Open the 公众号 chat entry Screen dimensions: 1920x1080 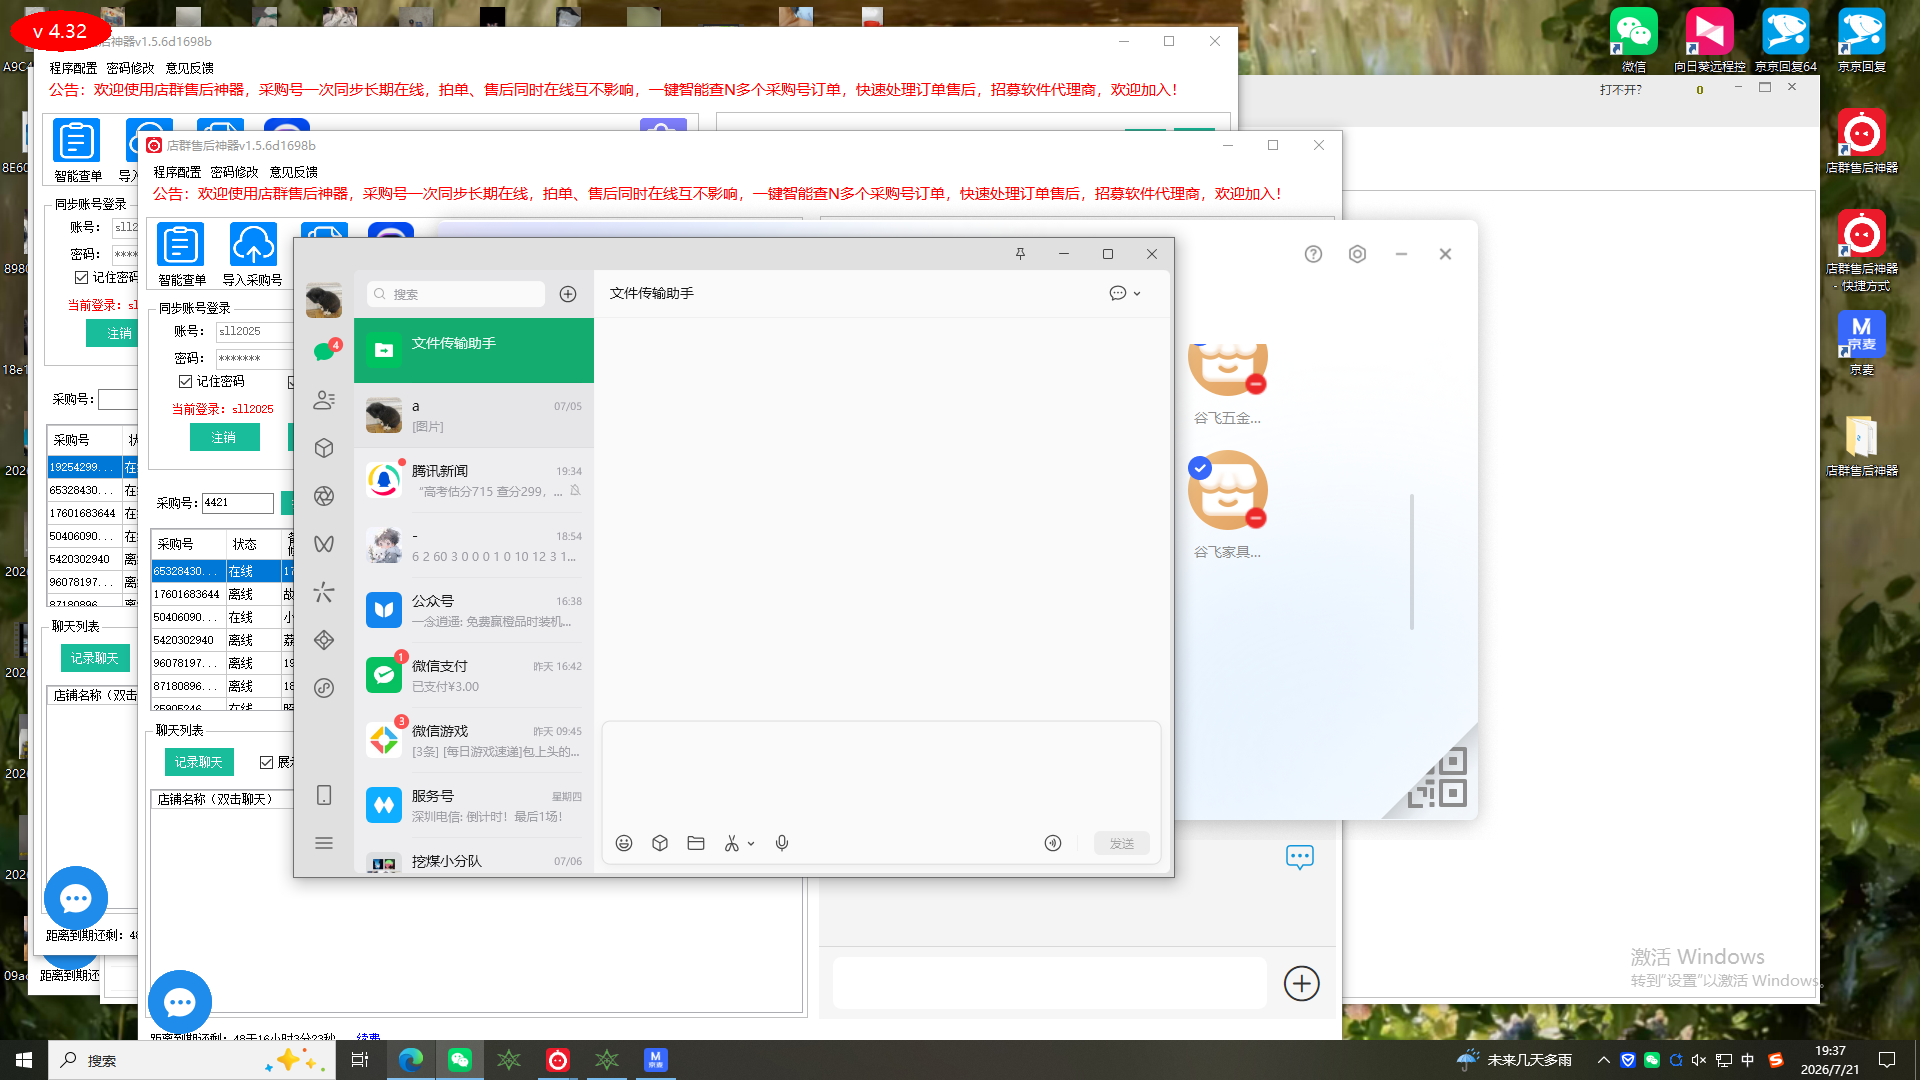click(474, 611)
